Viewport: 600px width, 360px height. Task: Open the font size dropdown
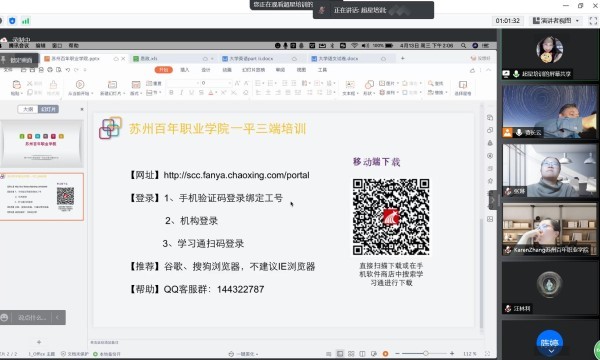(x=230, y=83)
